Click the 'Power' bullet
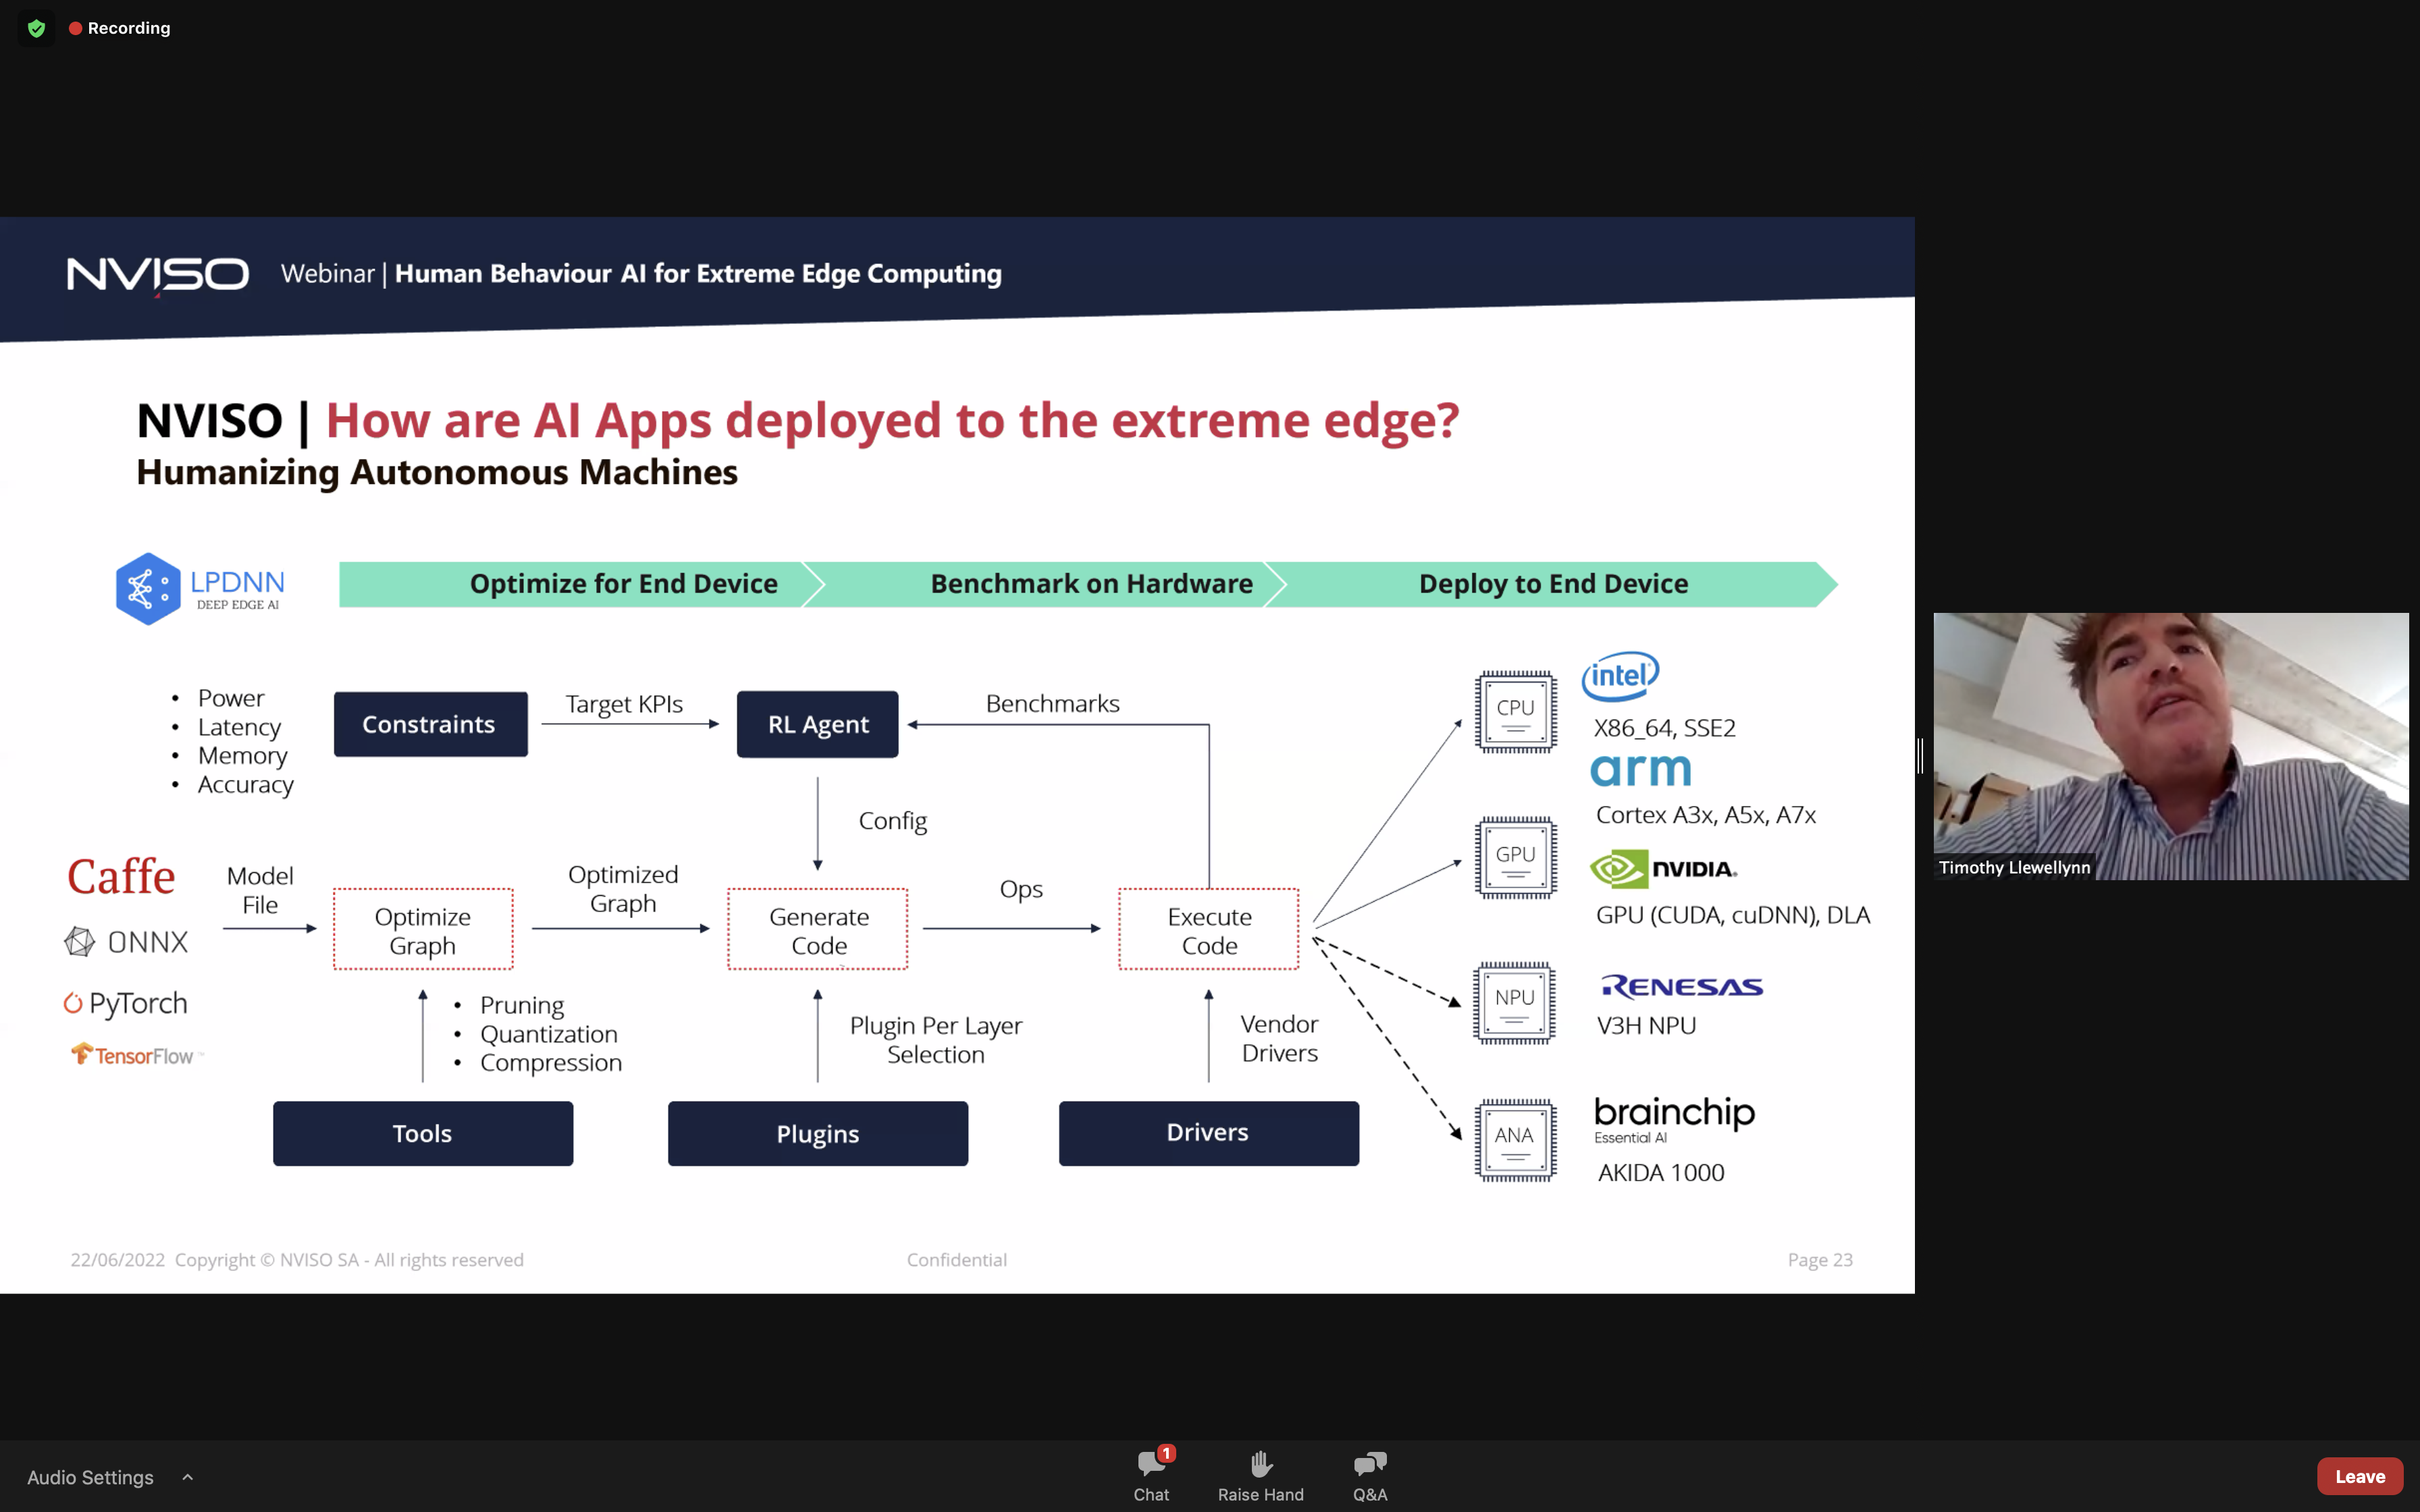2420x1512 pixels. coord(231,698)
